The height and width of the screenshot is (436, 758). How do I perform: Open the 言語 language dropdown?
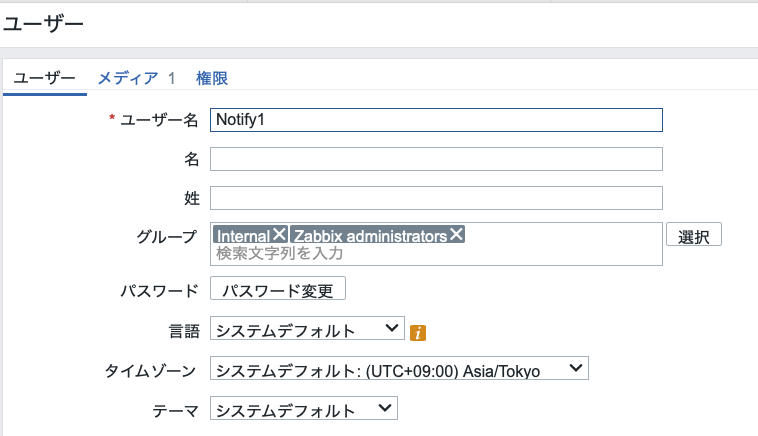click(307, 329)
